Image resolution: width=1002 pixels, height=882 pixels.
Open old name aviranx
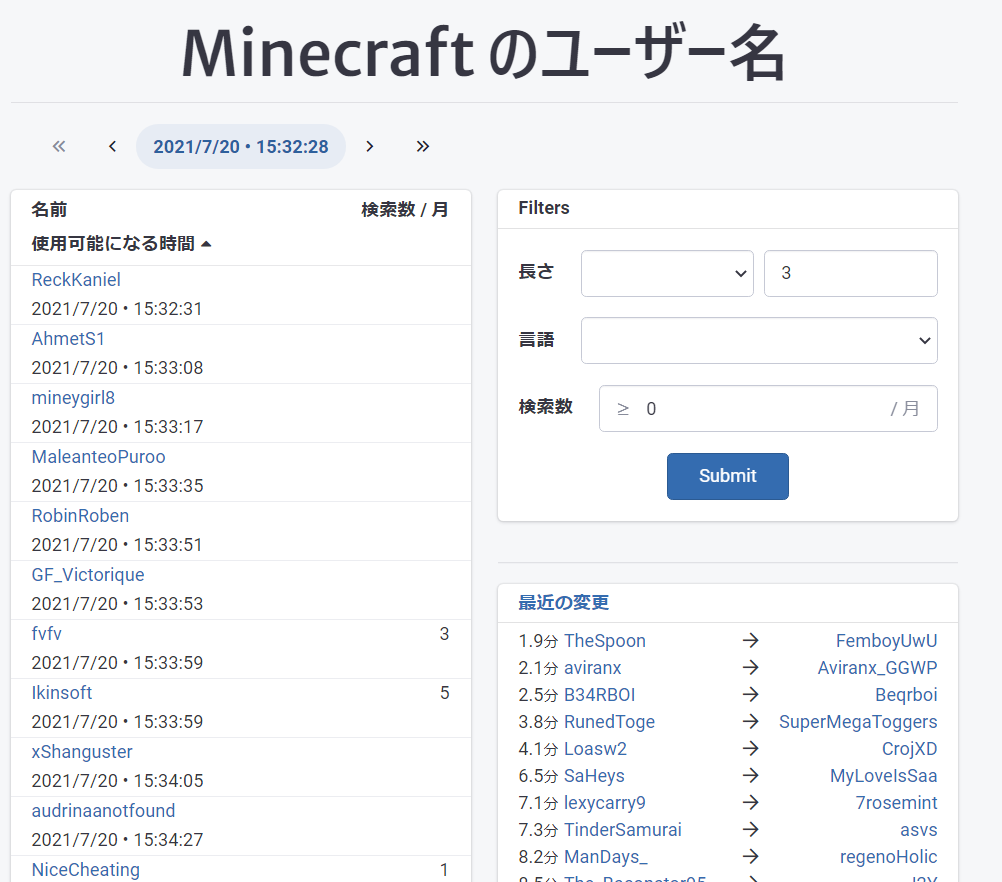592,668
